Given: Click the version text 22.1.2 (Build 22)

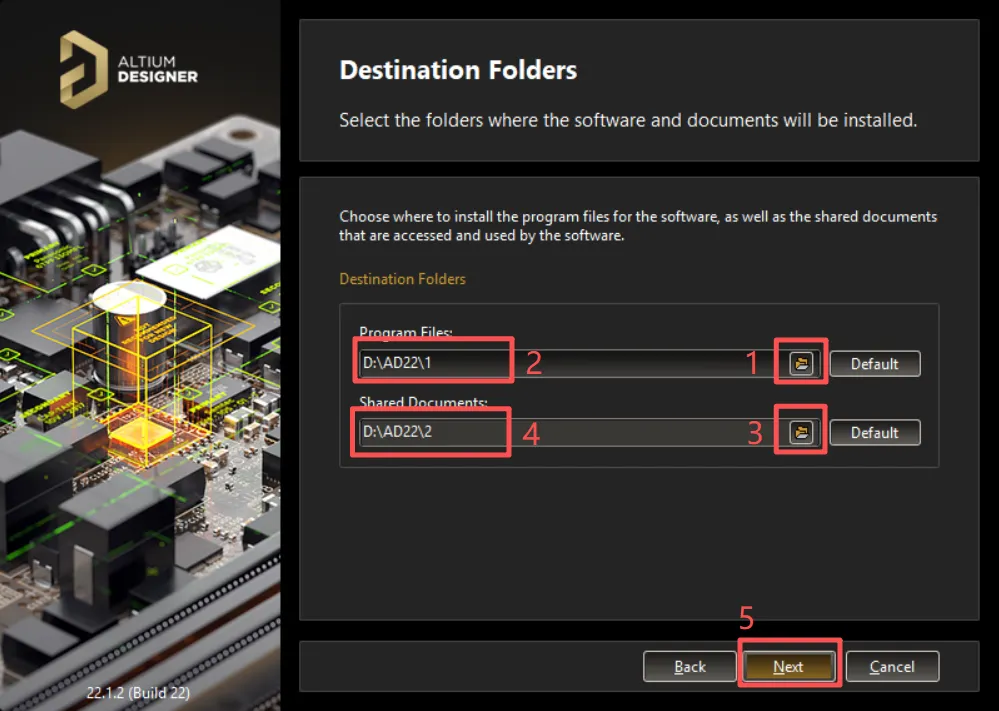Looking at the screenshot, I should click(138, 693).
